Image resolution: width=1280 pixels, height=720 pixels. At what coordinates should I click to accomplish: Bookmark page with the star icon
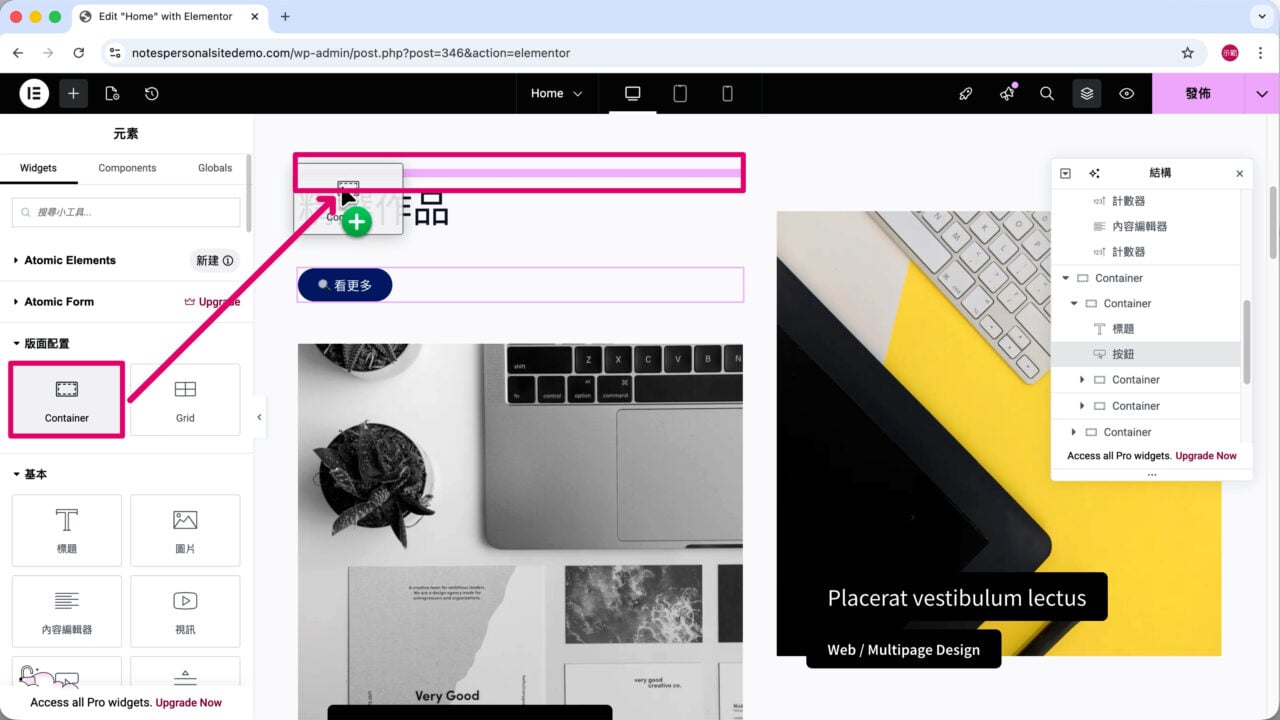(1187, 53)
